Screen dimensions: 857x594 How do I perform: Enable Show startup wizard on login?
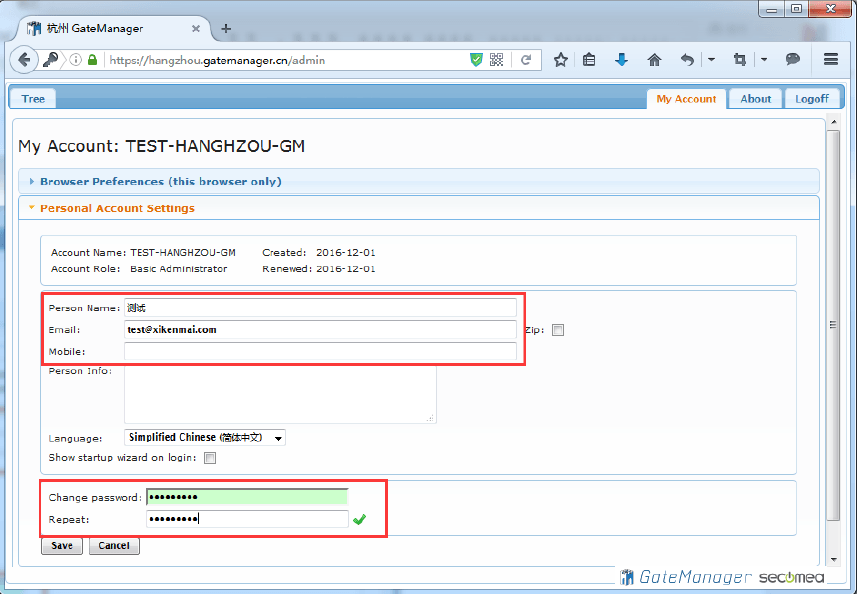click(x=210, y=458)
